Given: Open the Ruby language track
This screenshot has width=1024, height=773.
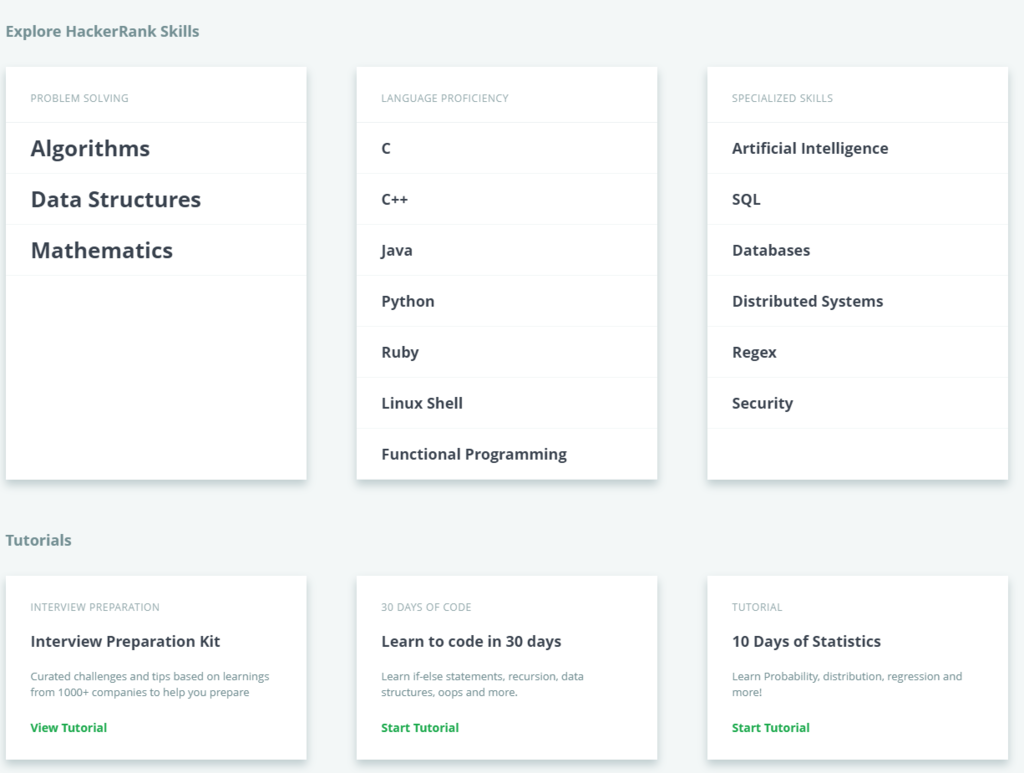Looking at the screenshot, I should (x=400, y=353).
